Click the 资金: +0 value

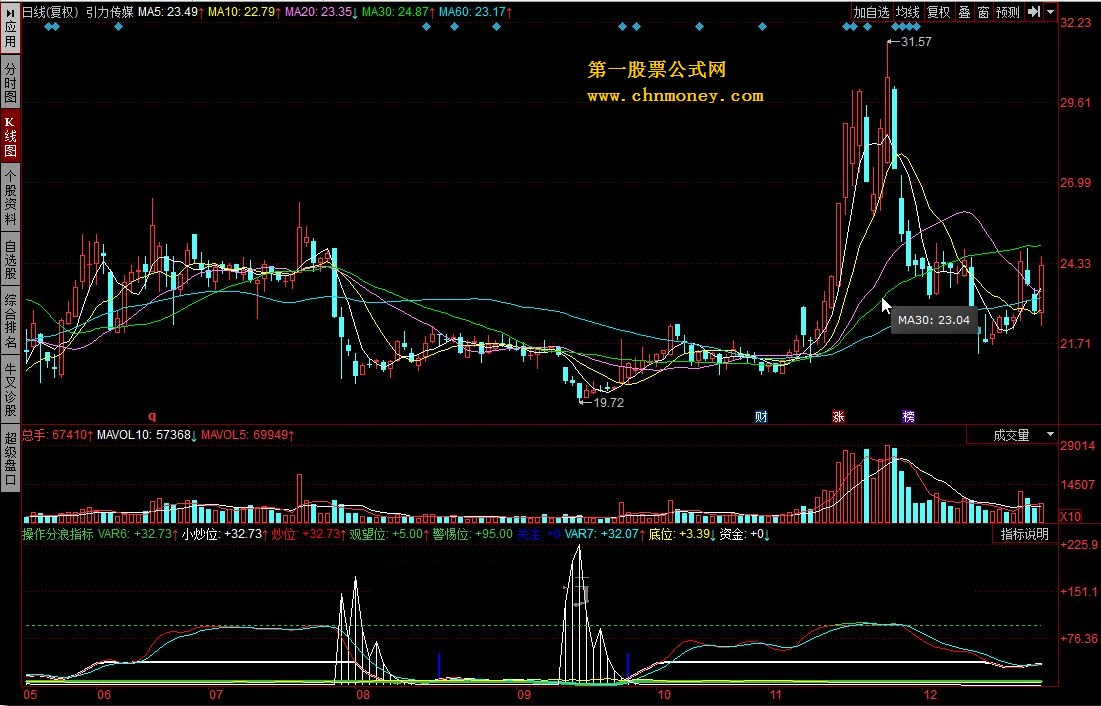pyautogui.click(x=745, y=534)
